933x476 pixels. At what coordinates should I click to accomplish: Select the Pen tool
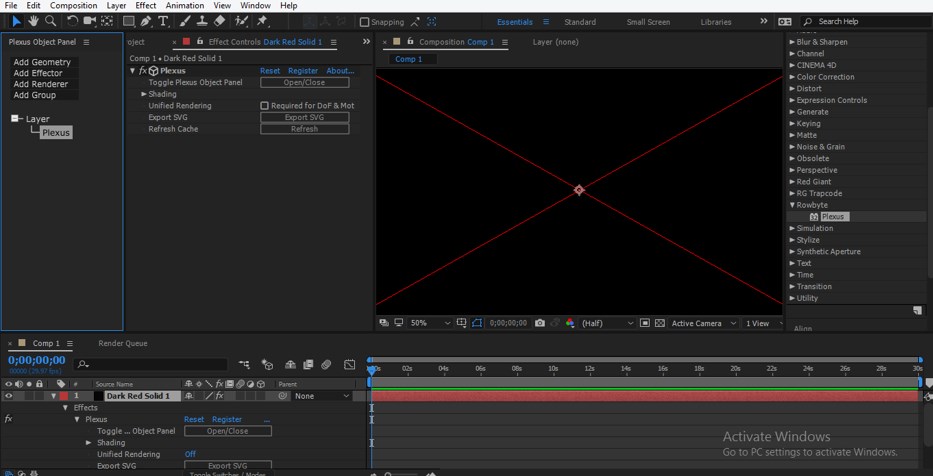click(x=146, y=21)
